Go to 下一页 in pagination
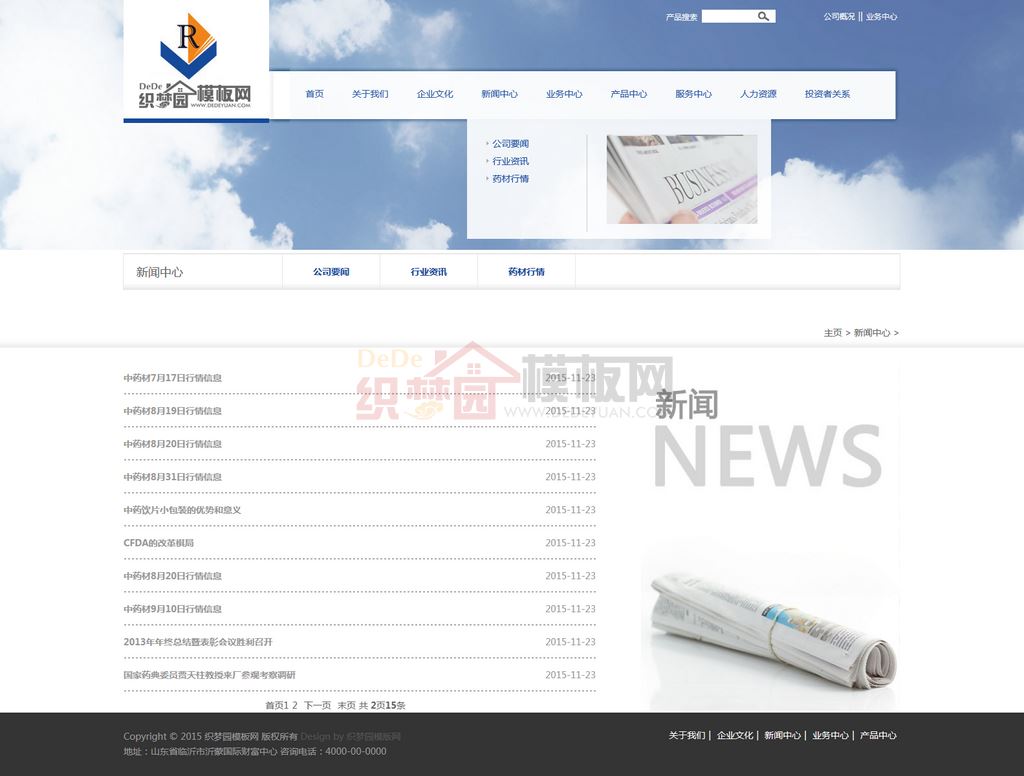The width and height of the screenshot is (1024, 776). click(317, 705)
